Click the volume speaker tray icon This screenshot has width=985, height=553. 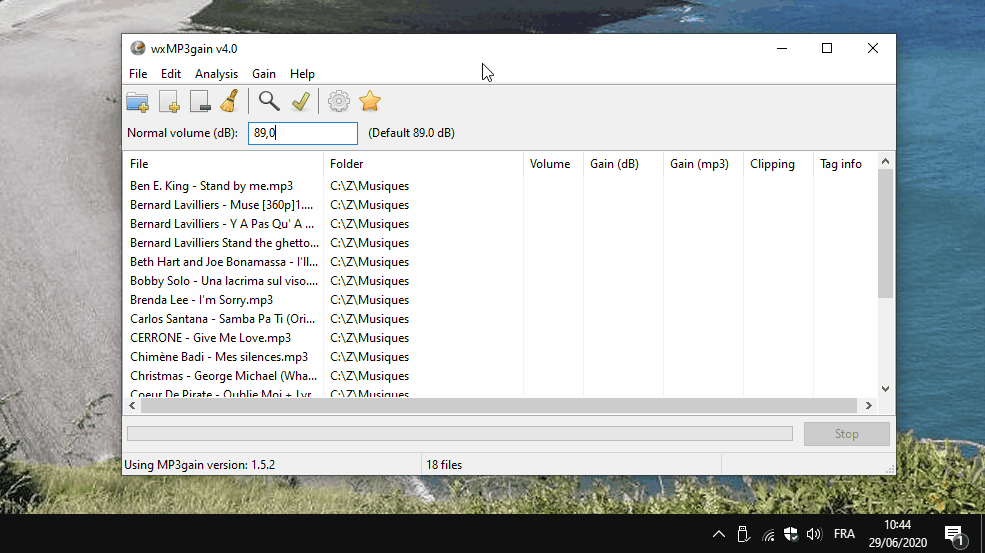click(814, 534)
